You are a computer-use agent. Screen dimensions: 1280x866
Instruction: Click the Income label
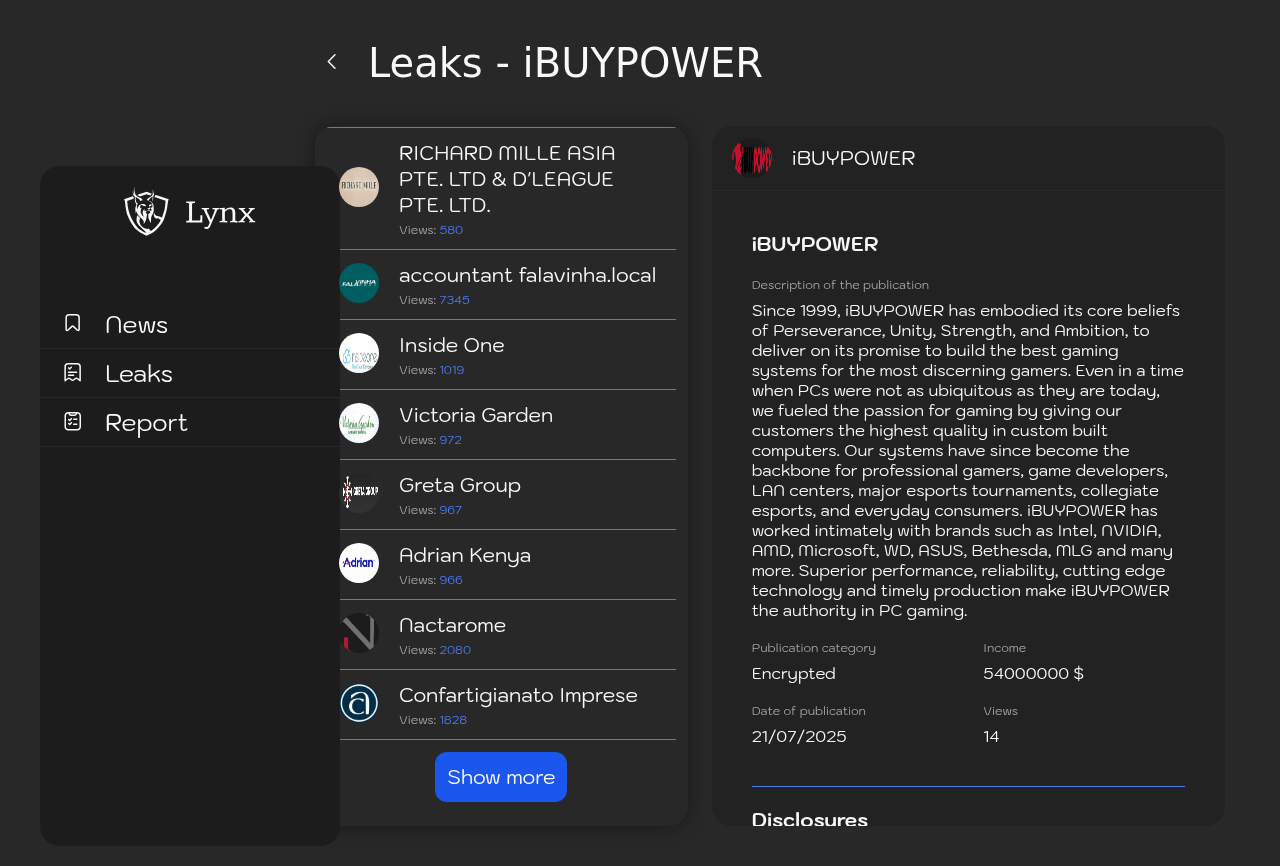pos(1004,648)
